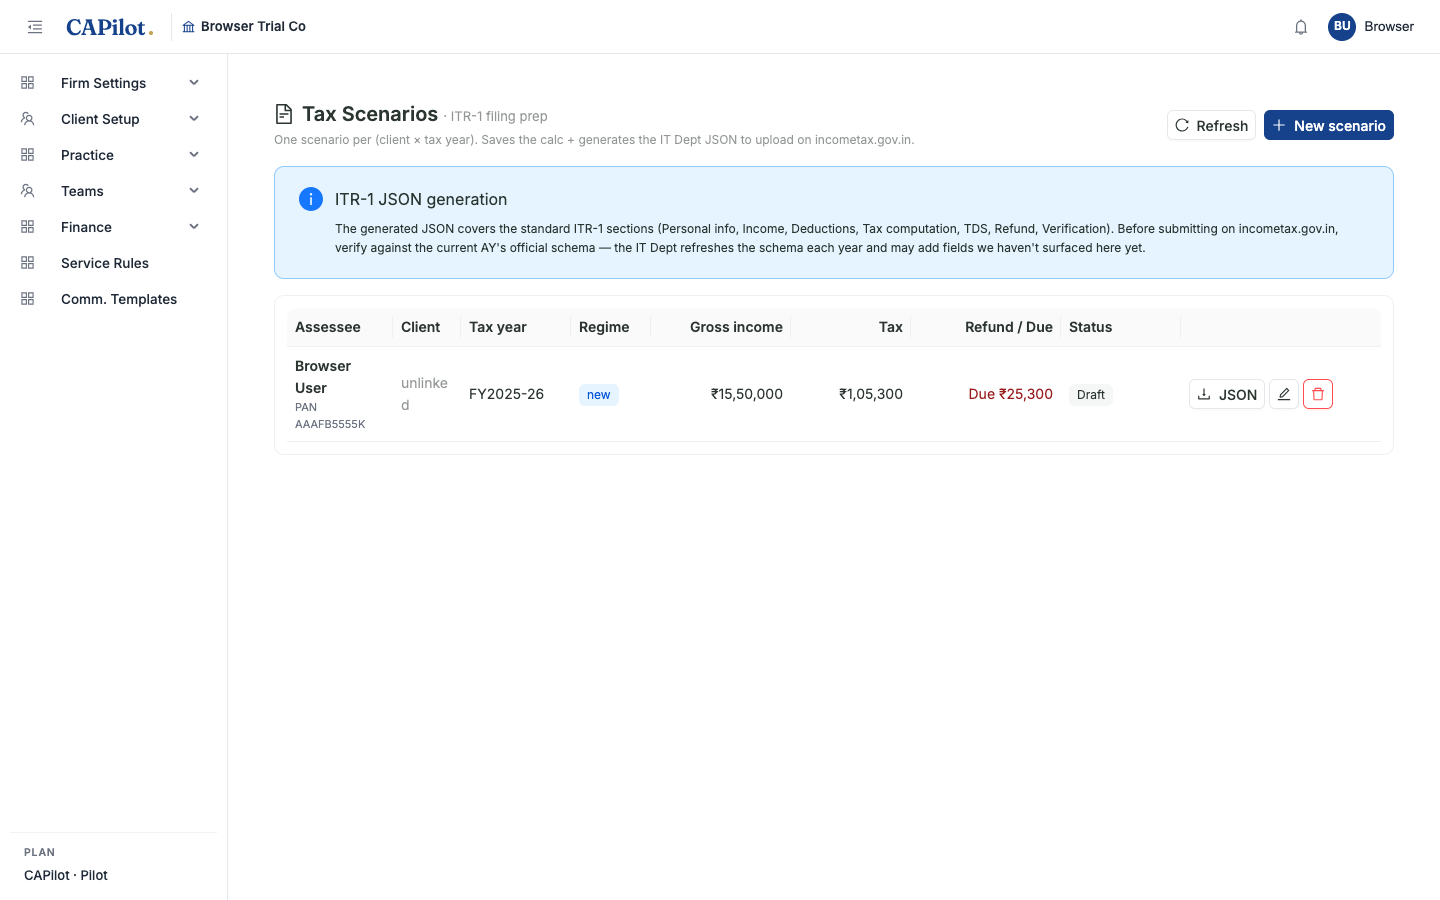
Task: Click the FY2025-26 tax year cell
Action: [506, 394]
